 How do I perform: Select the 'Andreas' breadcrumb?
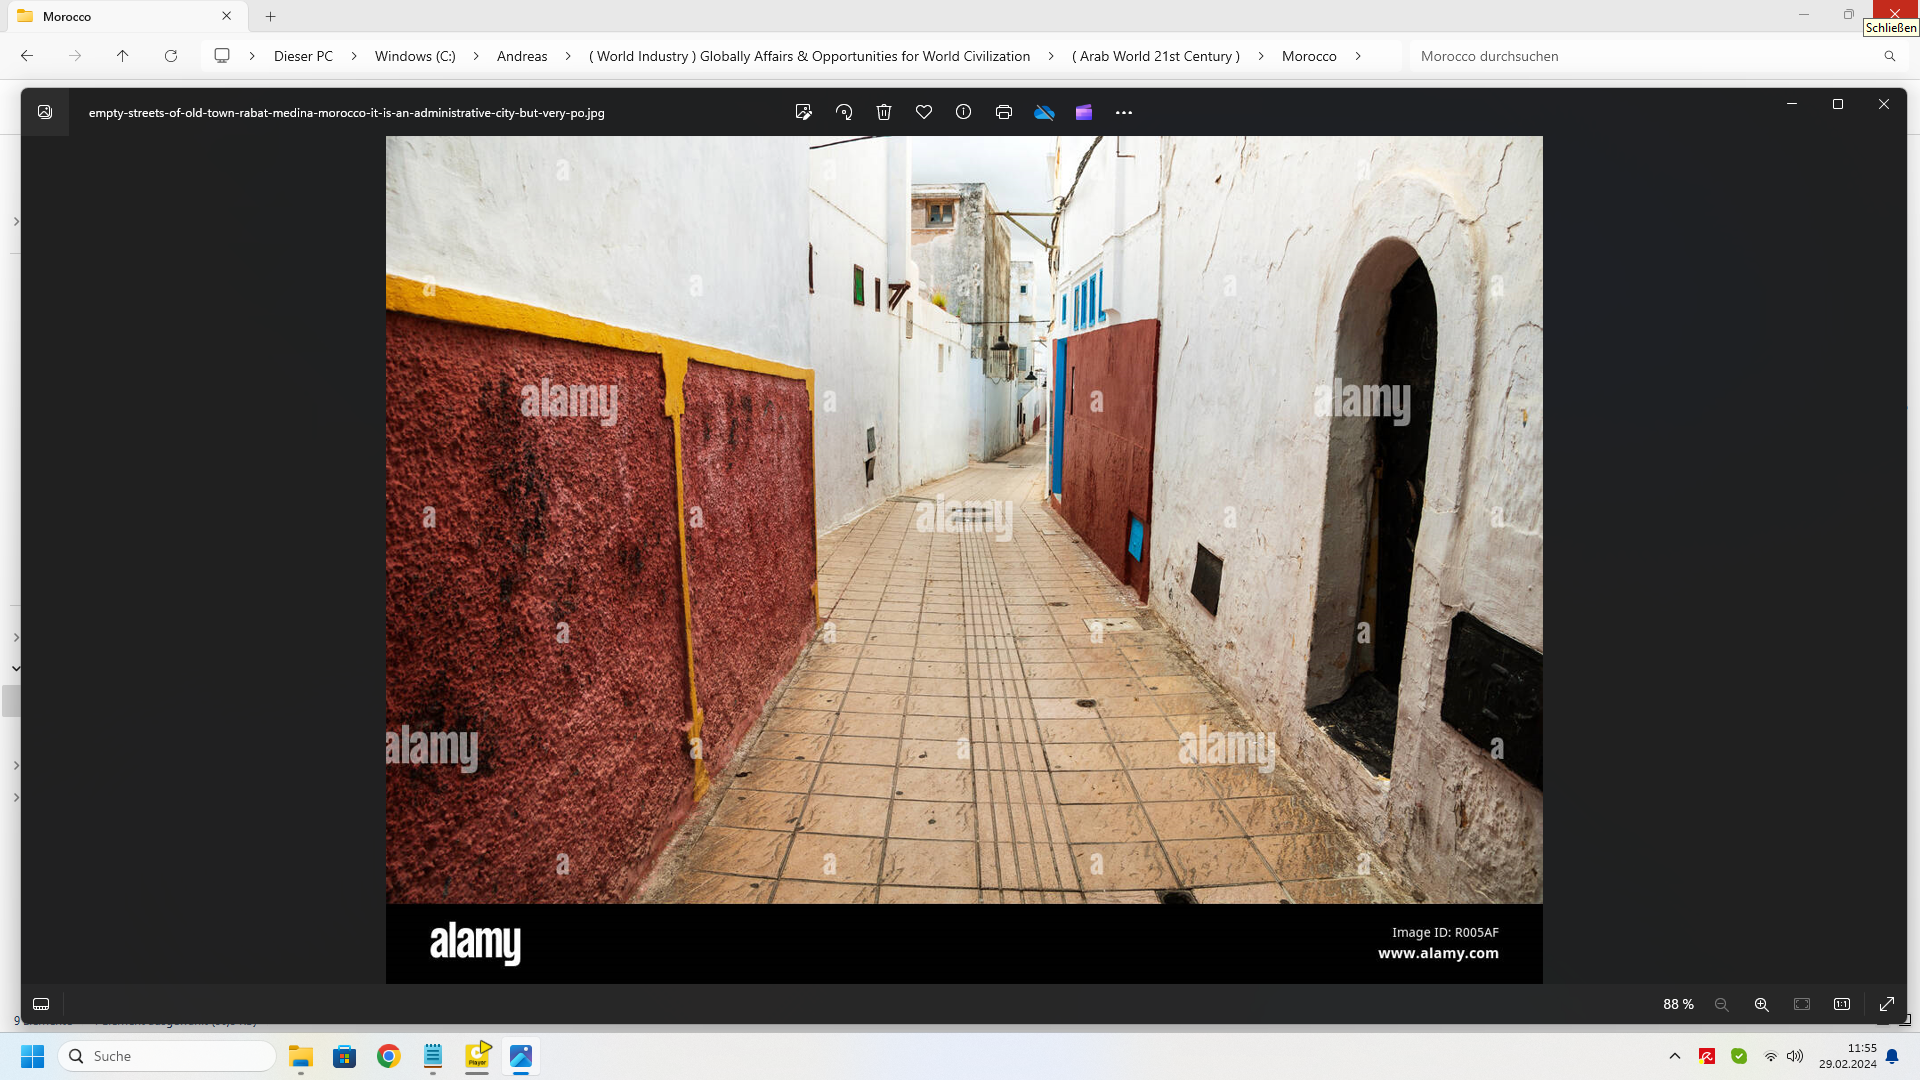pos(522,56)
